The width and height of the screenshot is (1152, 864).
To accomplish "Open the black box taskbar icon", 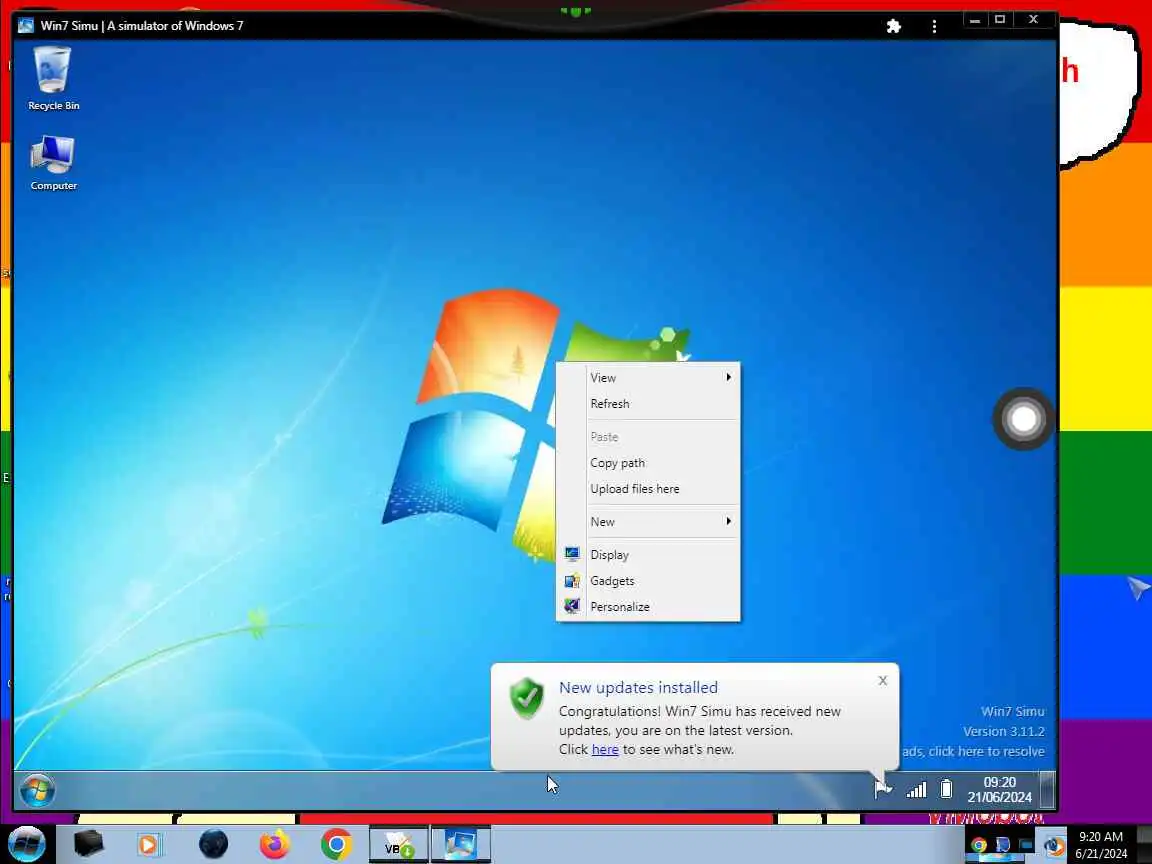I will 88,844.
